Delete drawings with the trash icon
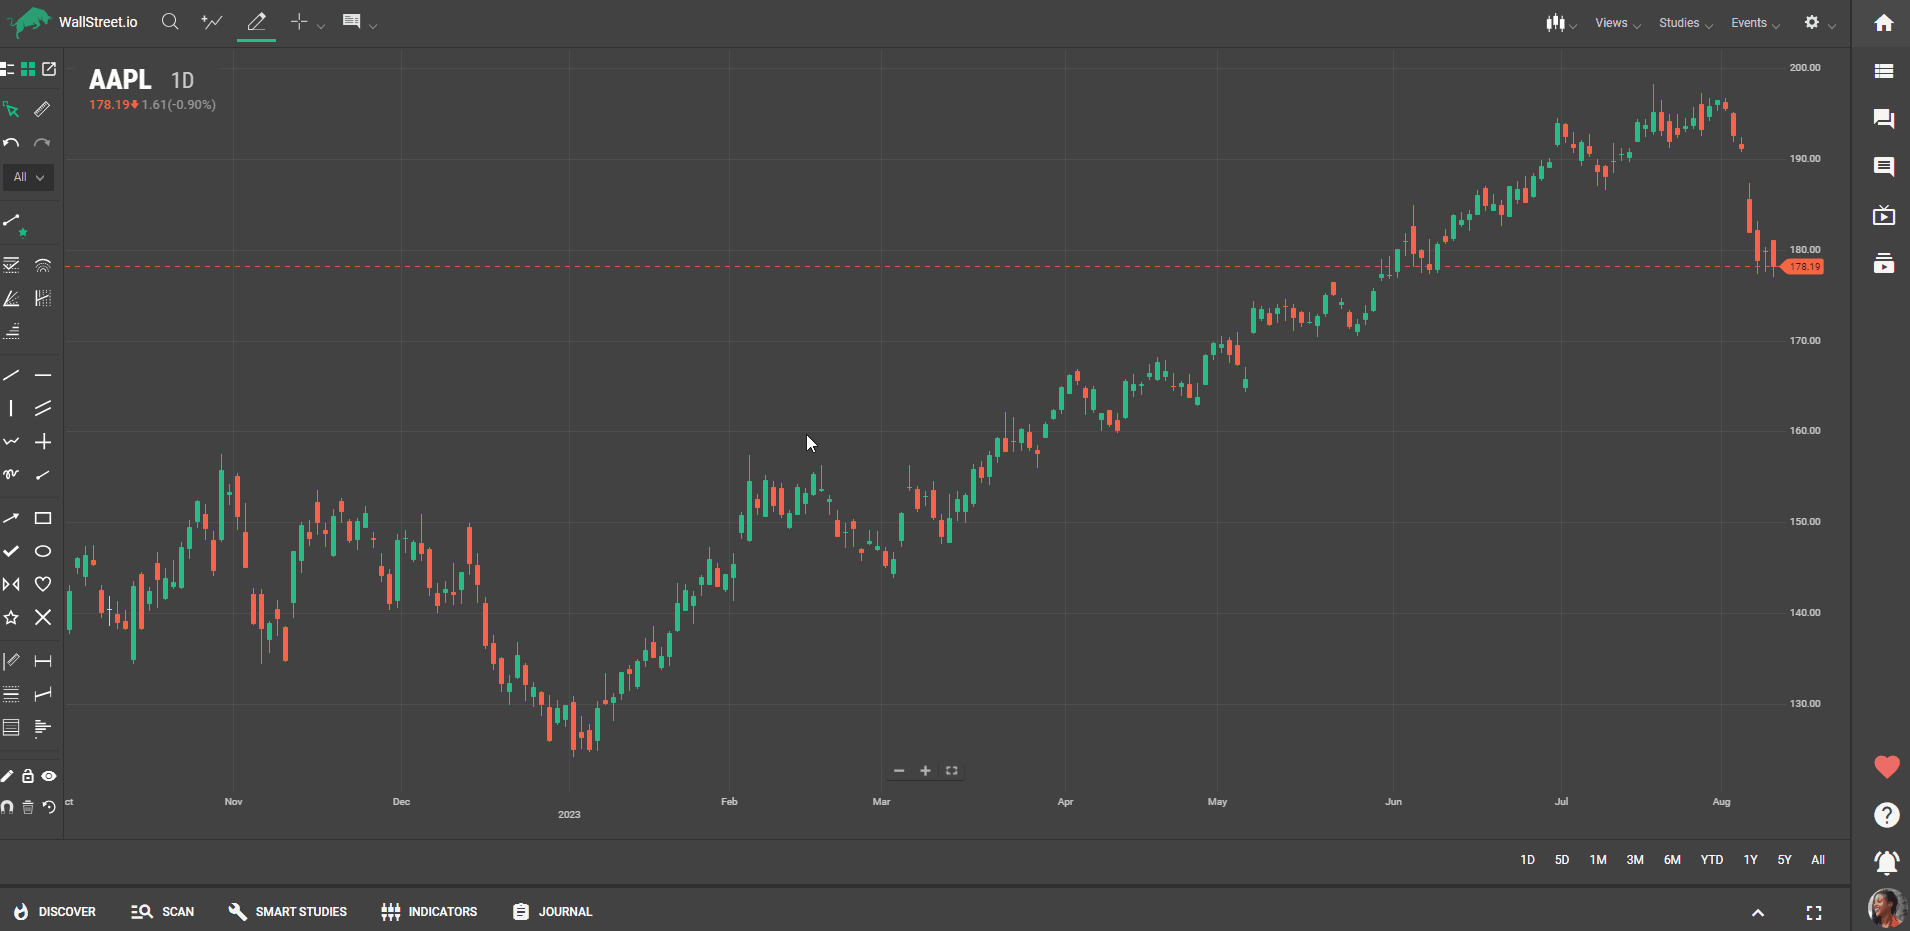The height and width of the screenshot is (931, 1910). (28, 807)
